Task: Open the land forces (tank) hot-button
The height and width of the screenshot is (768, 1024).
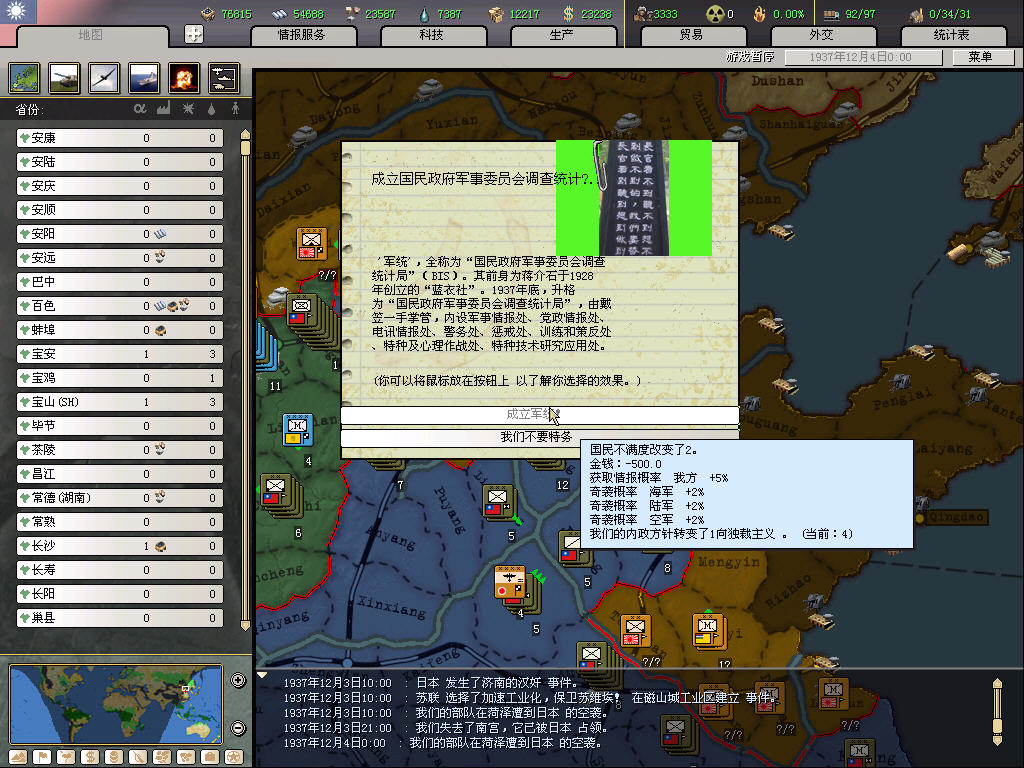Action: coord(65,78)
